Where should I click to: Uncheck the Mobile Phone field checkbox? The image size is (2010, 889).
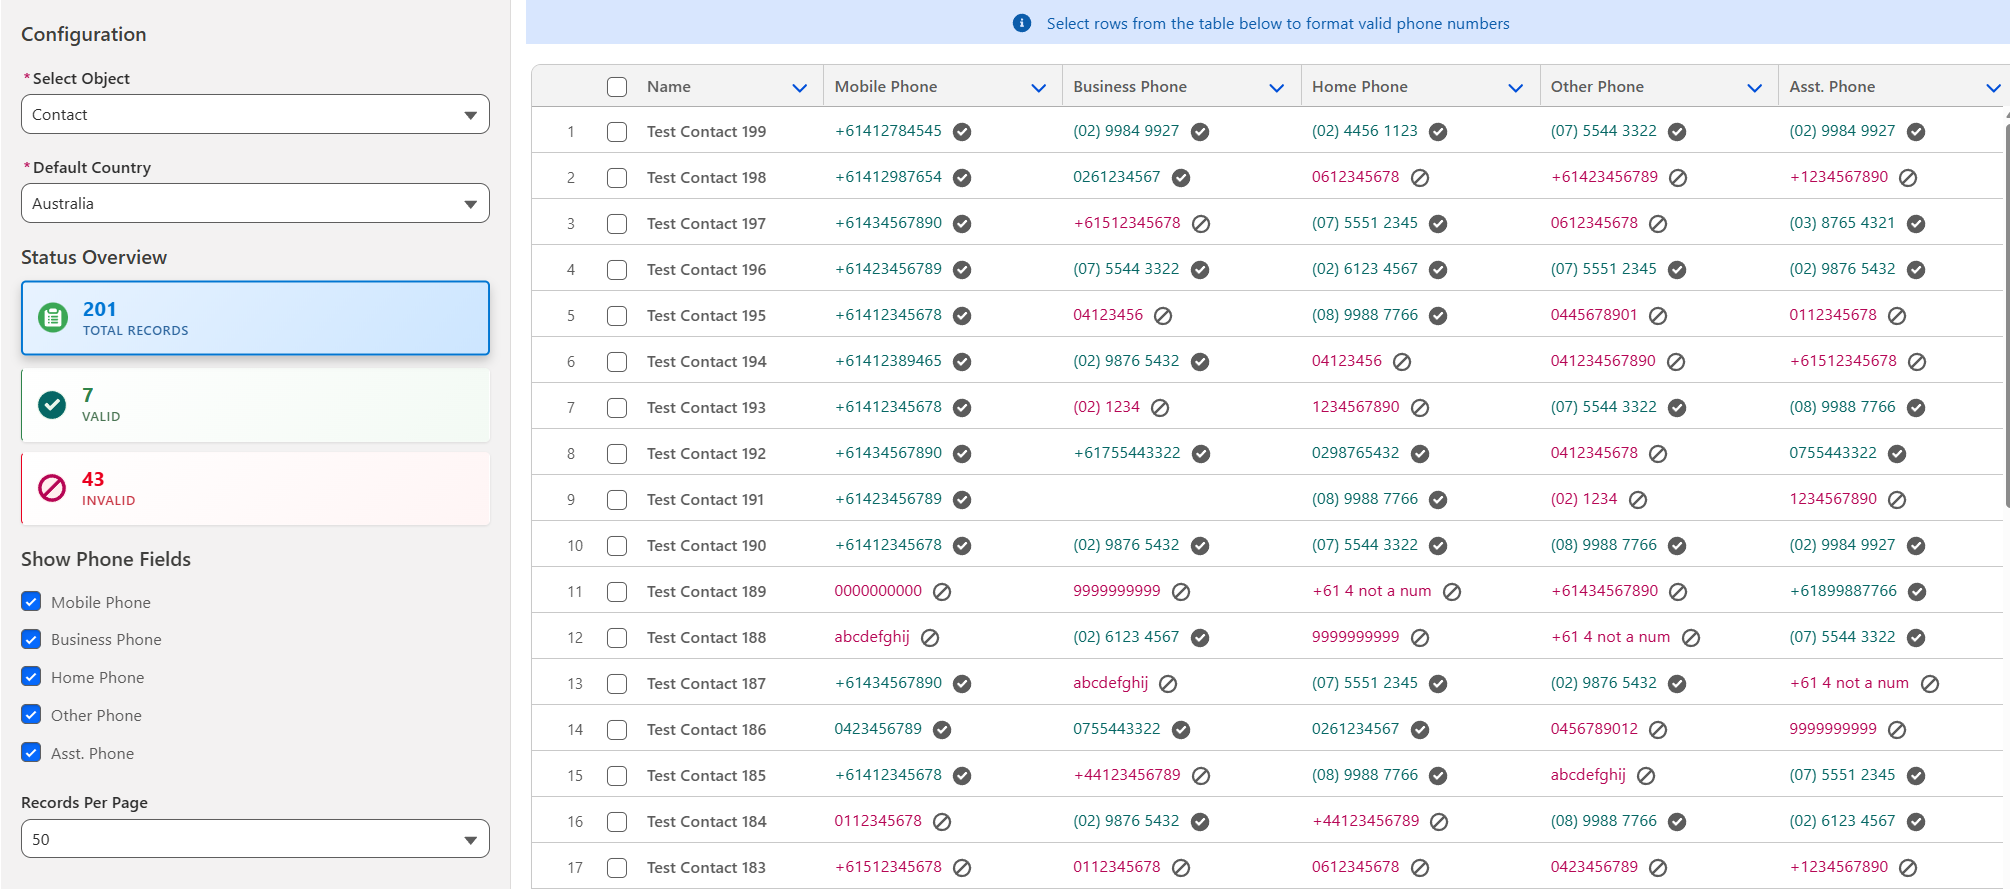pos(31,601)
